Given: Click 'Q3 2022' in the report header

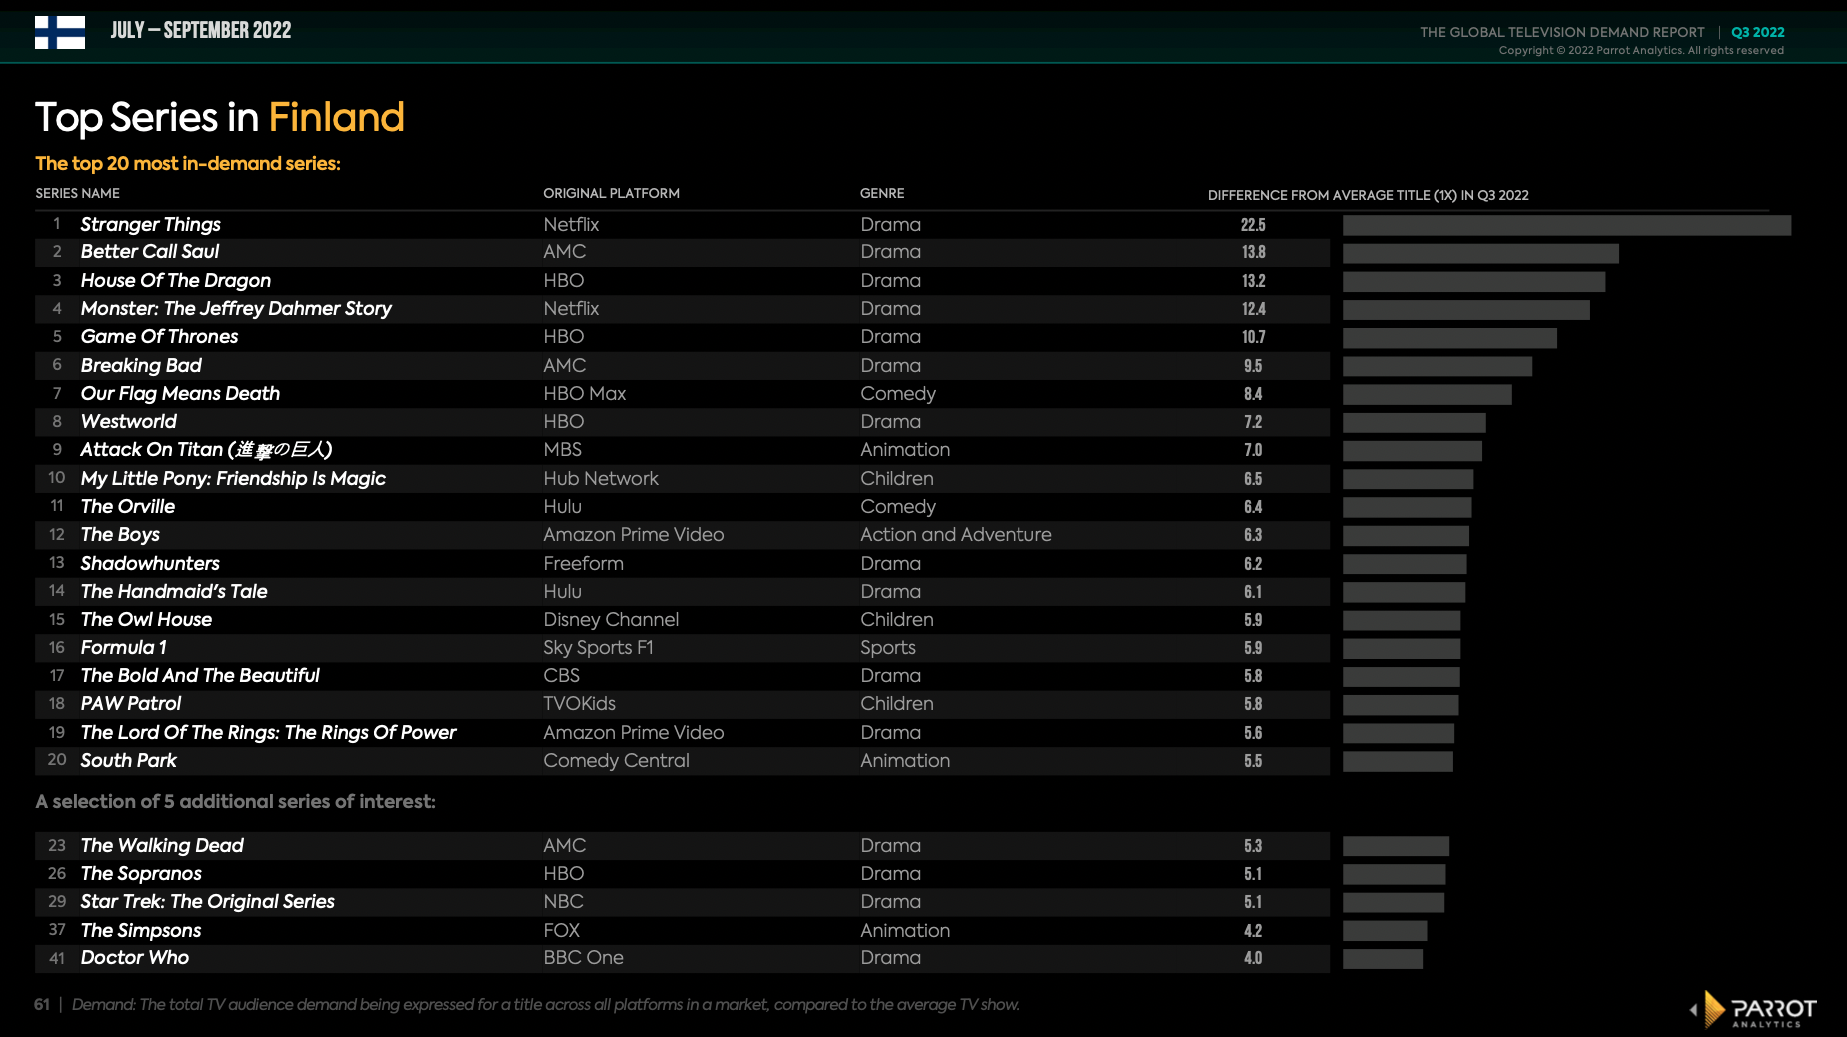Looking at the screenshot, I should (1758, 32).
